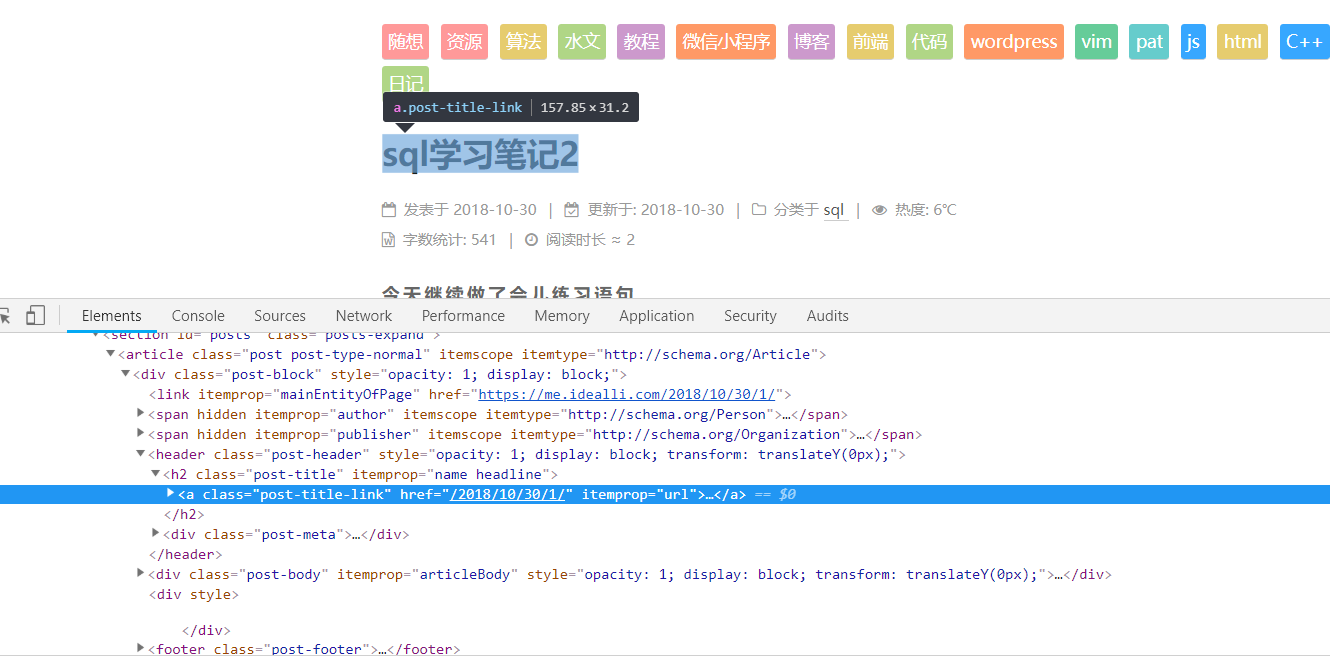
Task: Expand the post-title-link anchor node
Action: click(x=171, y=494)
